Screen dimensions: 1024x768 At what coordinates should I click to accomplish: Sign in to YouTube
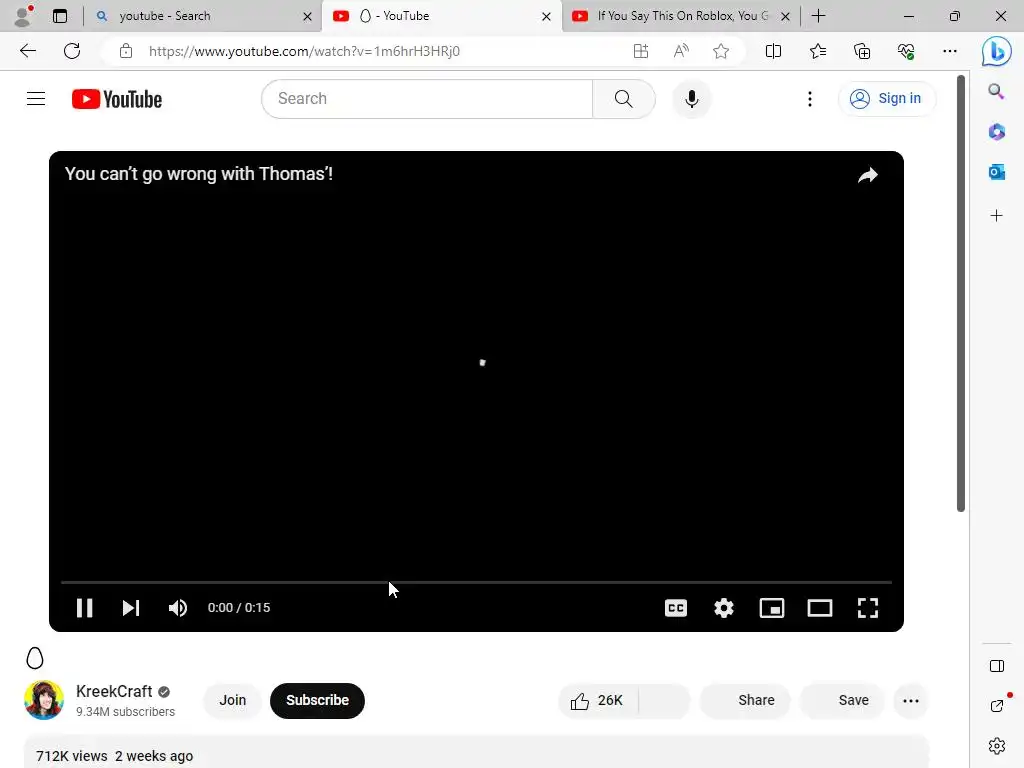click(x=886, y=99)
